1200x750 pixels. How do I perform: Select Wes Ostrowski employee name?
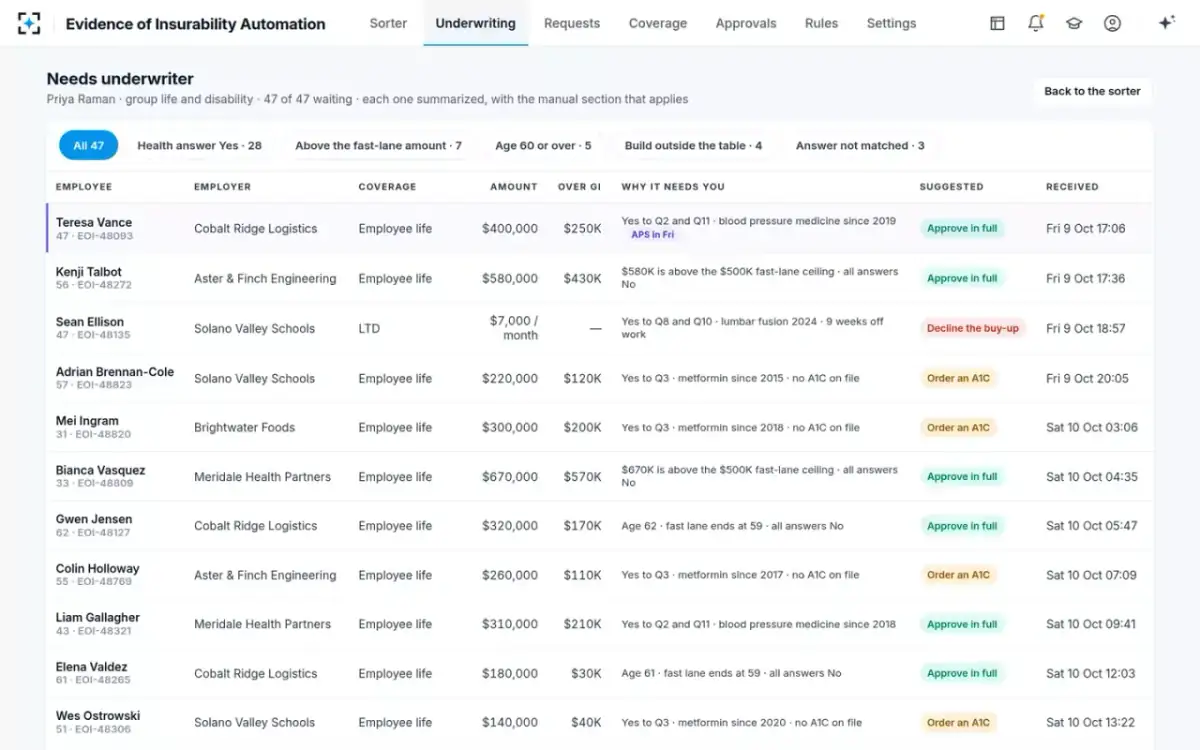pyautogui.click(x=98, y=716)
